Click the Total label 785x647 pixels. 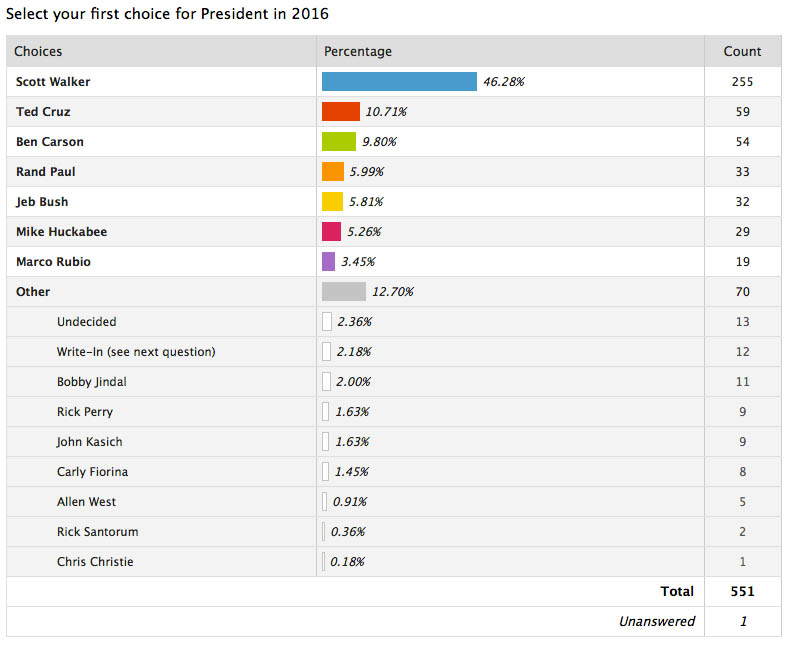click(x=677, y=591)
